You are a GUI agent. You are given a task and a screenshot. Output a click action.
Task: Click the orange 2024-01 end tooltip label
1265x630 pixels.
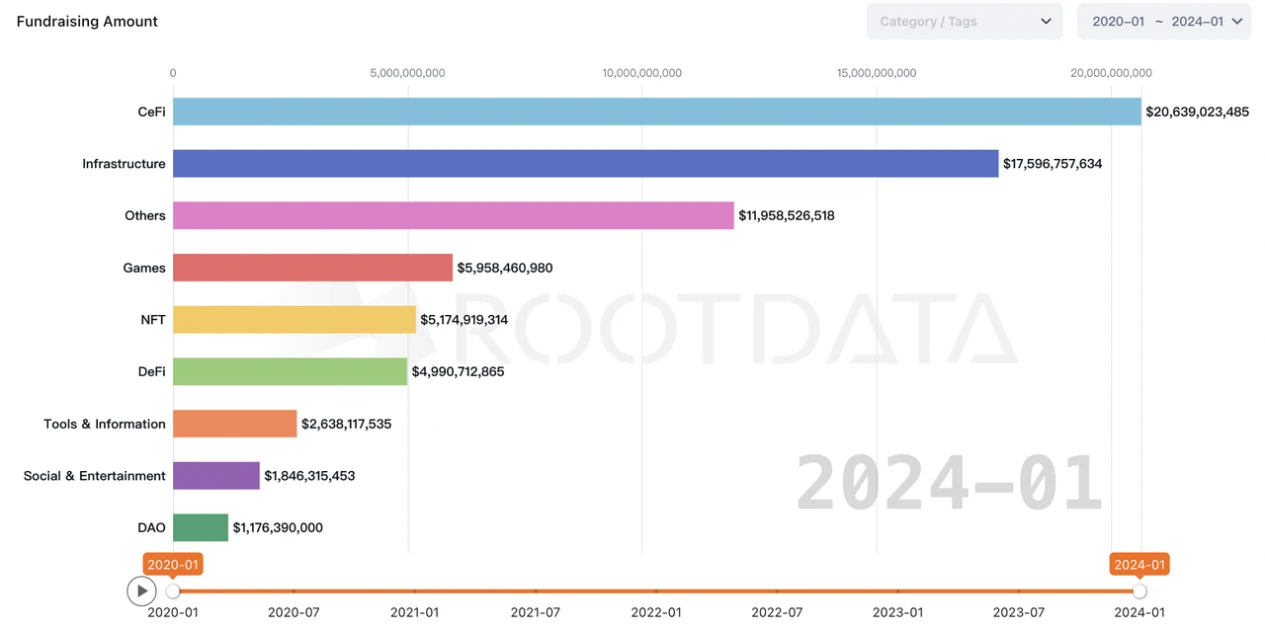coord(1139,564)
